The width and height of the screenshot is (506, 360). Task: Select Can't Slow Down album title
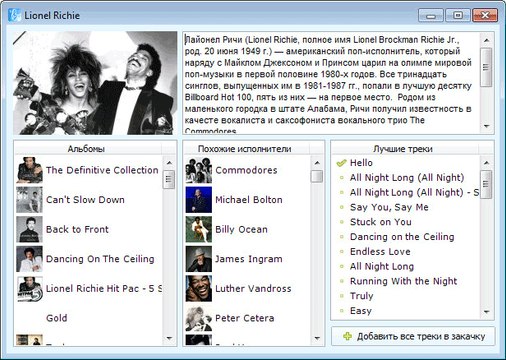pyautogui.click(x=85, y=200)
